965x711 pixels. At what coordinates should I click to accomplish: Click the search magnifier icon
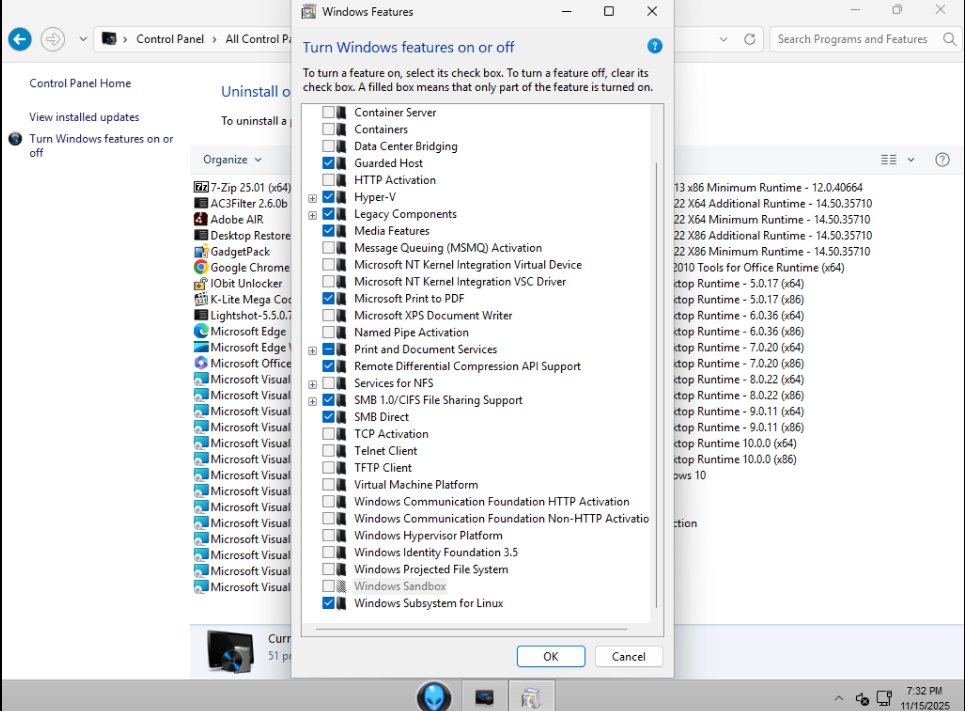point(949,39)
